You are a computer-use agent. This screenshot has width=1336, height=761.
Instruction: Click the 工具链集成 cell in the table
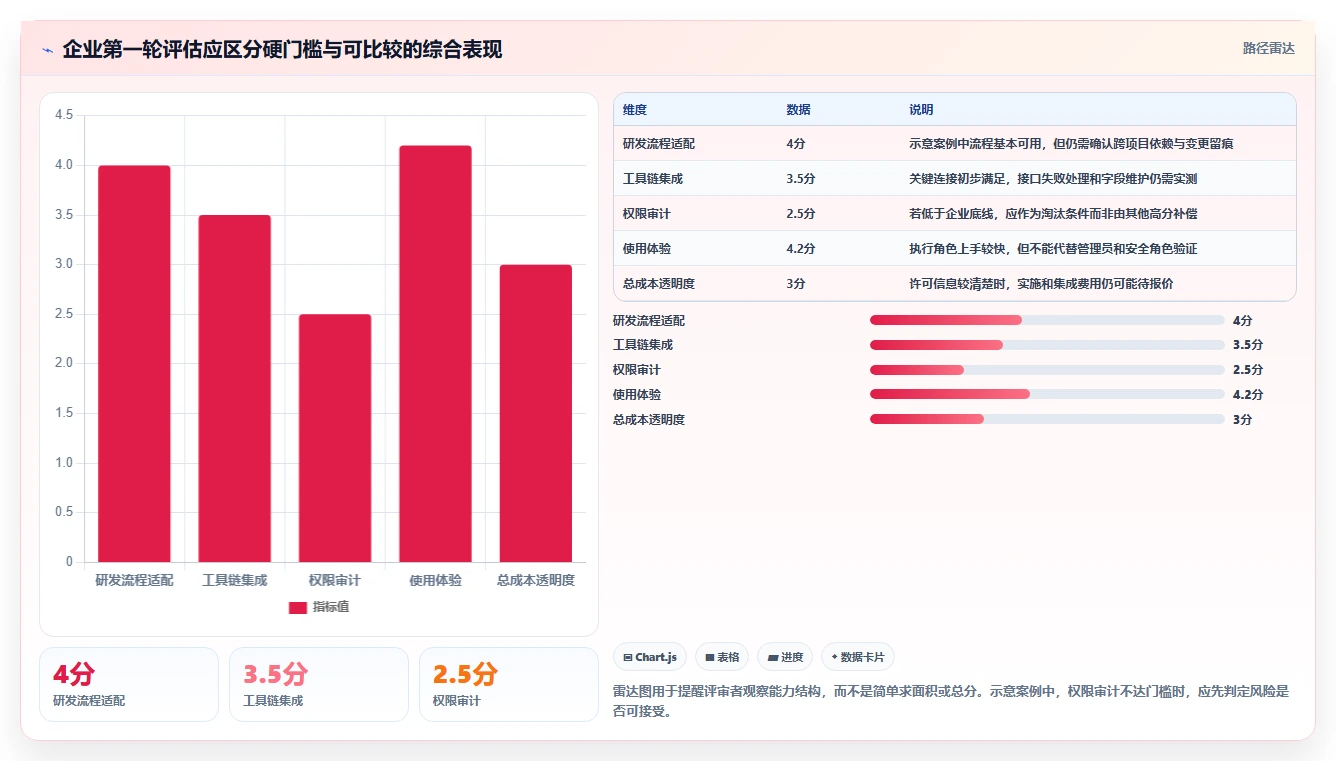pos(653,179)
